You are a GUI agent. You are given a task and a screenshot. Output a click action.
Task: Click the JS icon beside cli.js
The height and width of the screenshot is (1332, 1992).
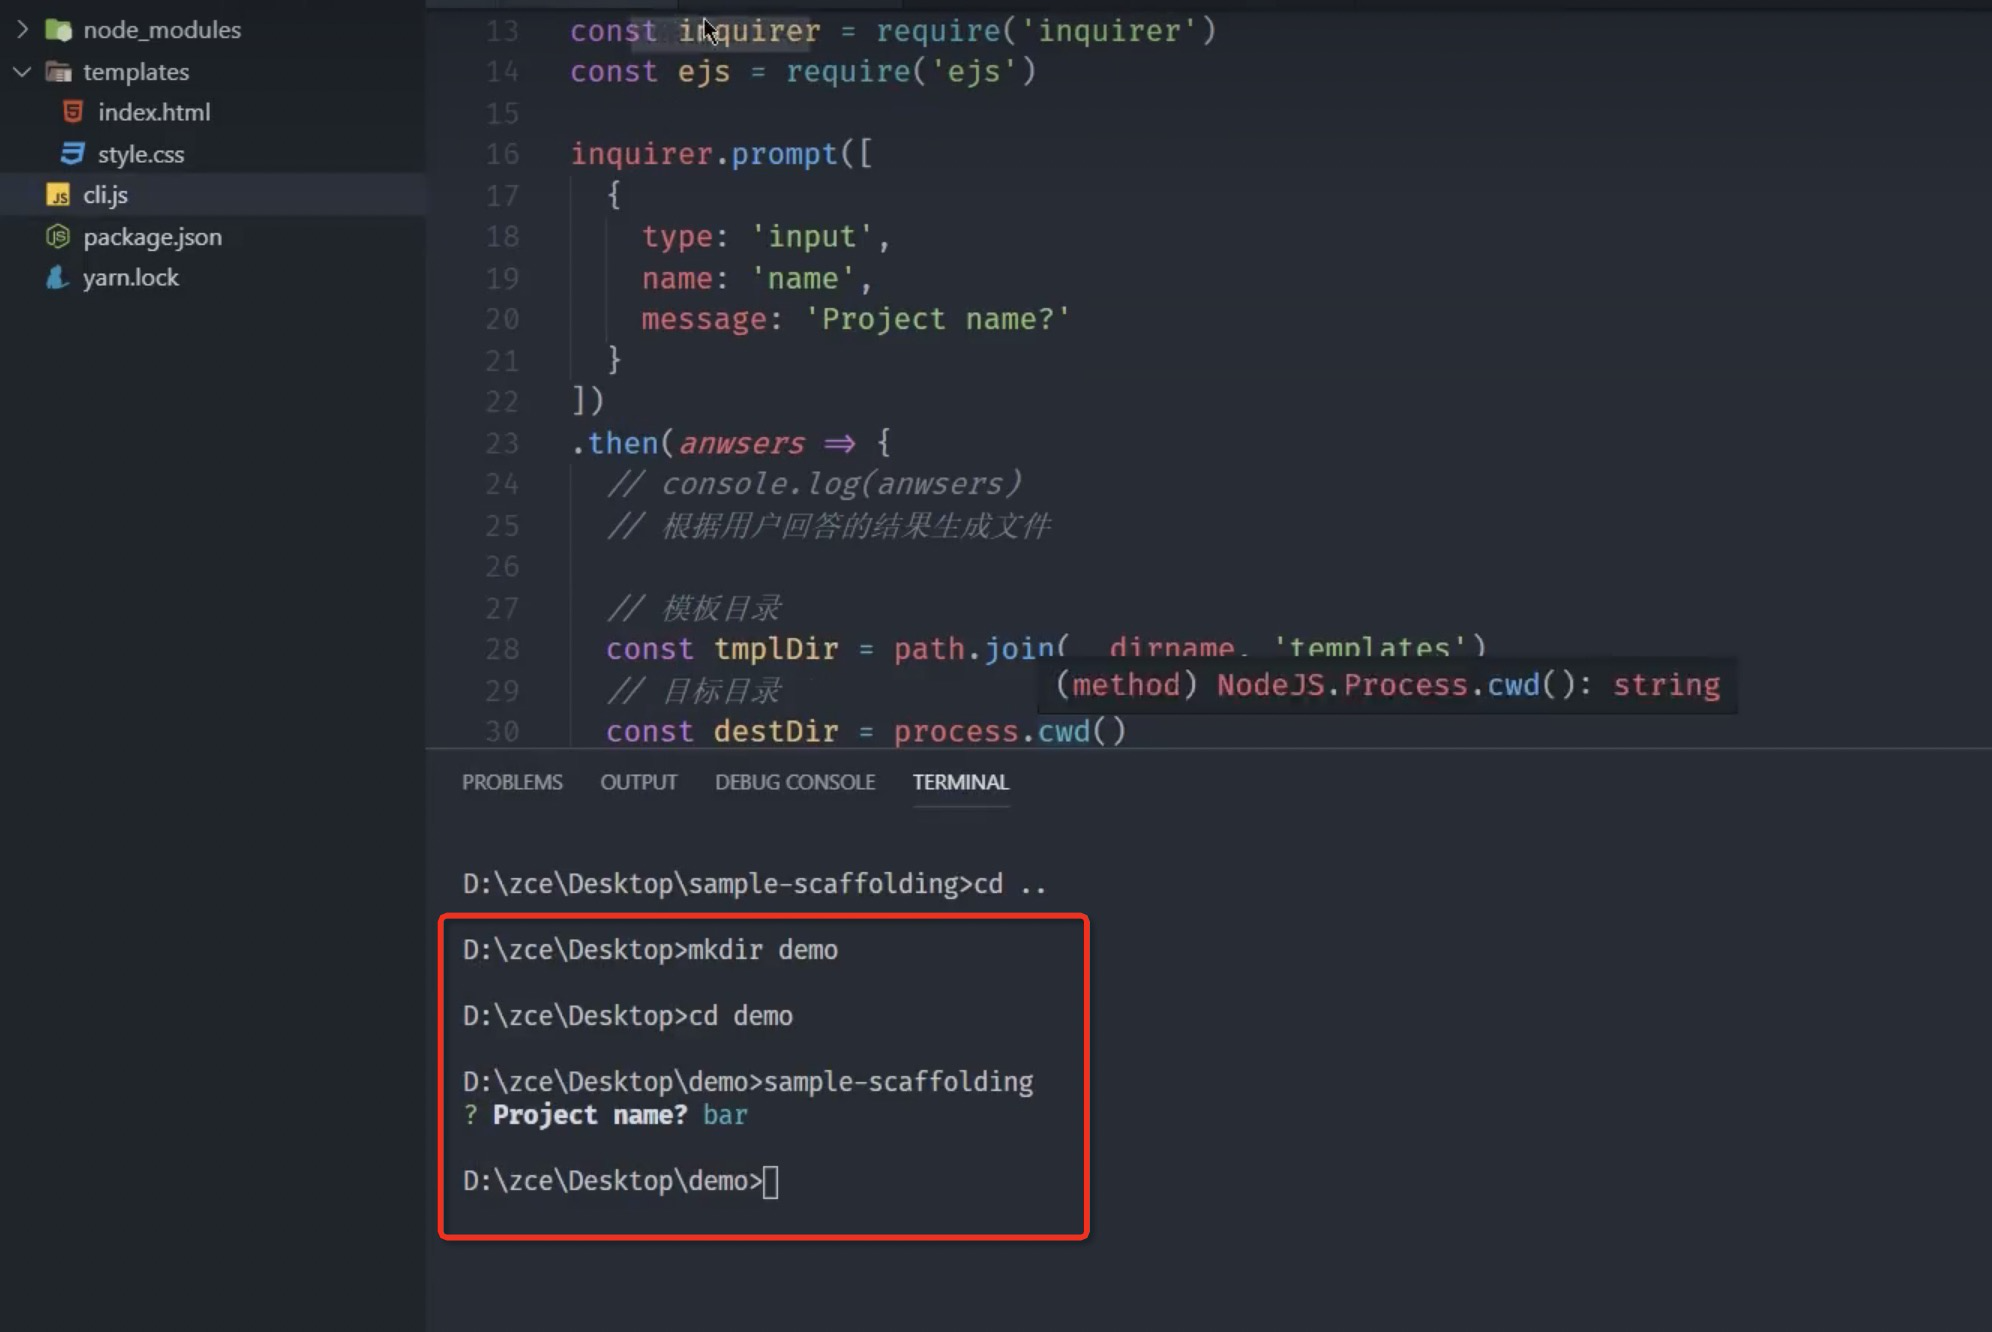point(59,195)
